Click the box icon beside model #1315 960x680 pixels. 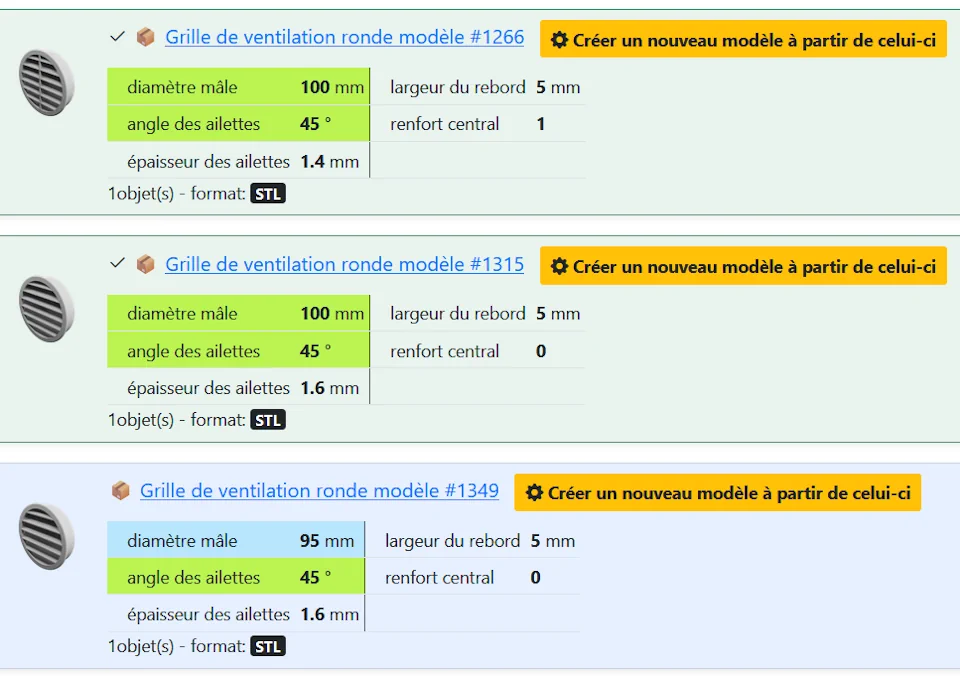[145, 264]
